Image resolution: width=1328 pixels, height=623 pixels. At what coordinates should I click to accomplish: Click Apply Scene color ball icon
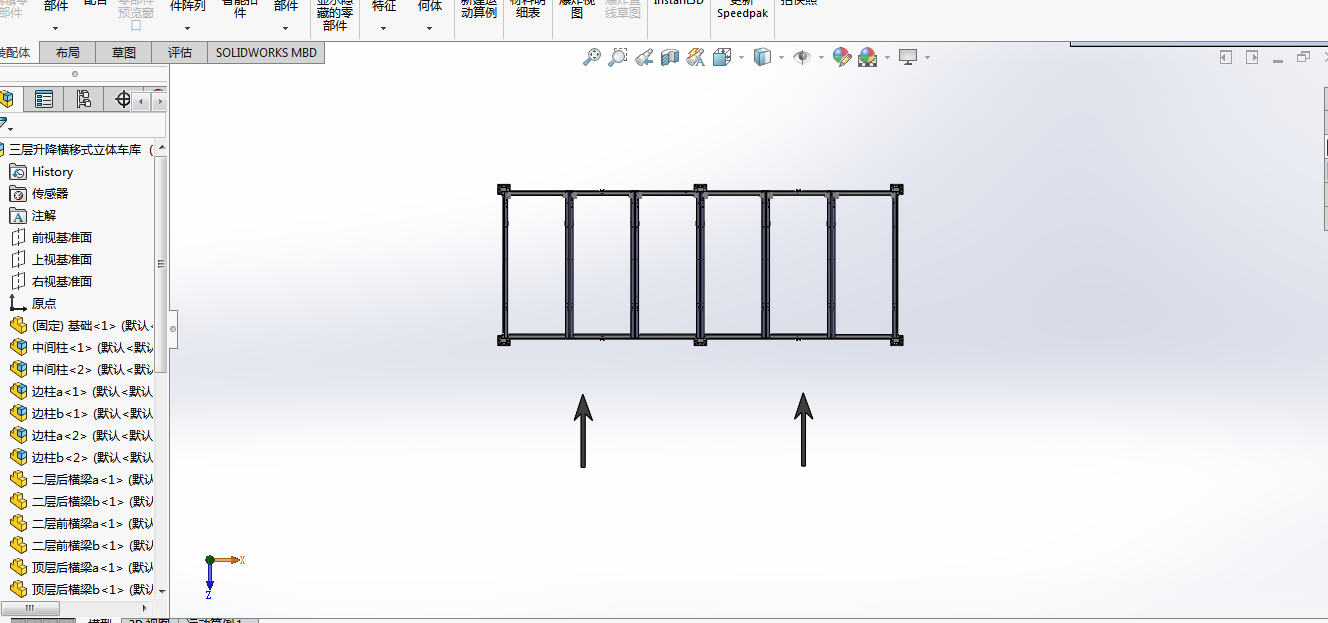[867, 57]
